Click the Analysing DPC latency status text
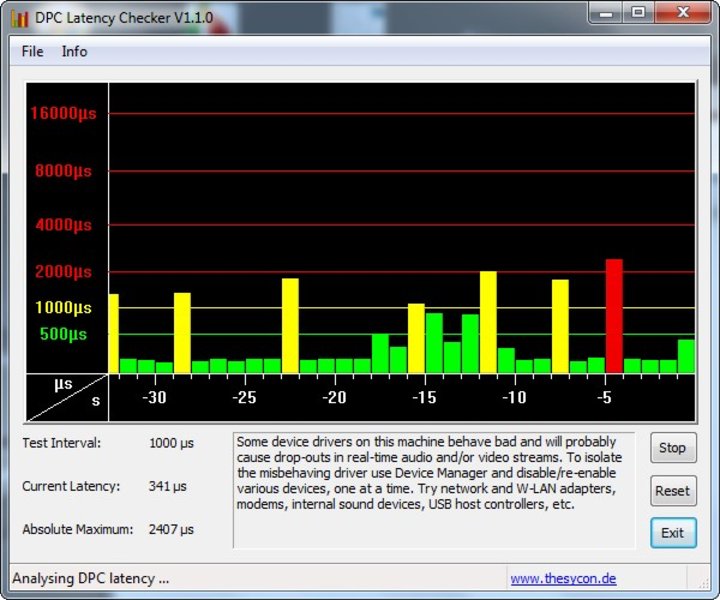 point(91,578)
